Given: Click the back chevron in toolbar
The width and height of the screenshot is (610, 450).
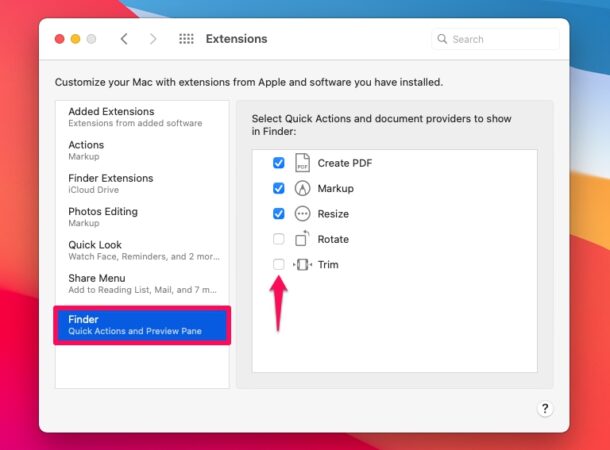Looking at the screenshot, I should (x=124, y=39).
